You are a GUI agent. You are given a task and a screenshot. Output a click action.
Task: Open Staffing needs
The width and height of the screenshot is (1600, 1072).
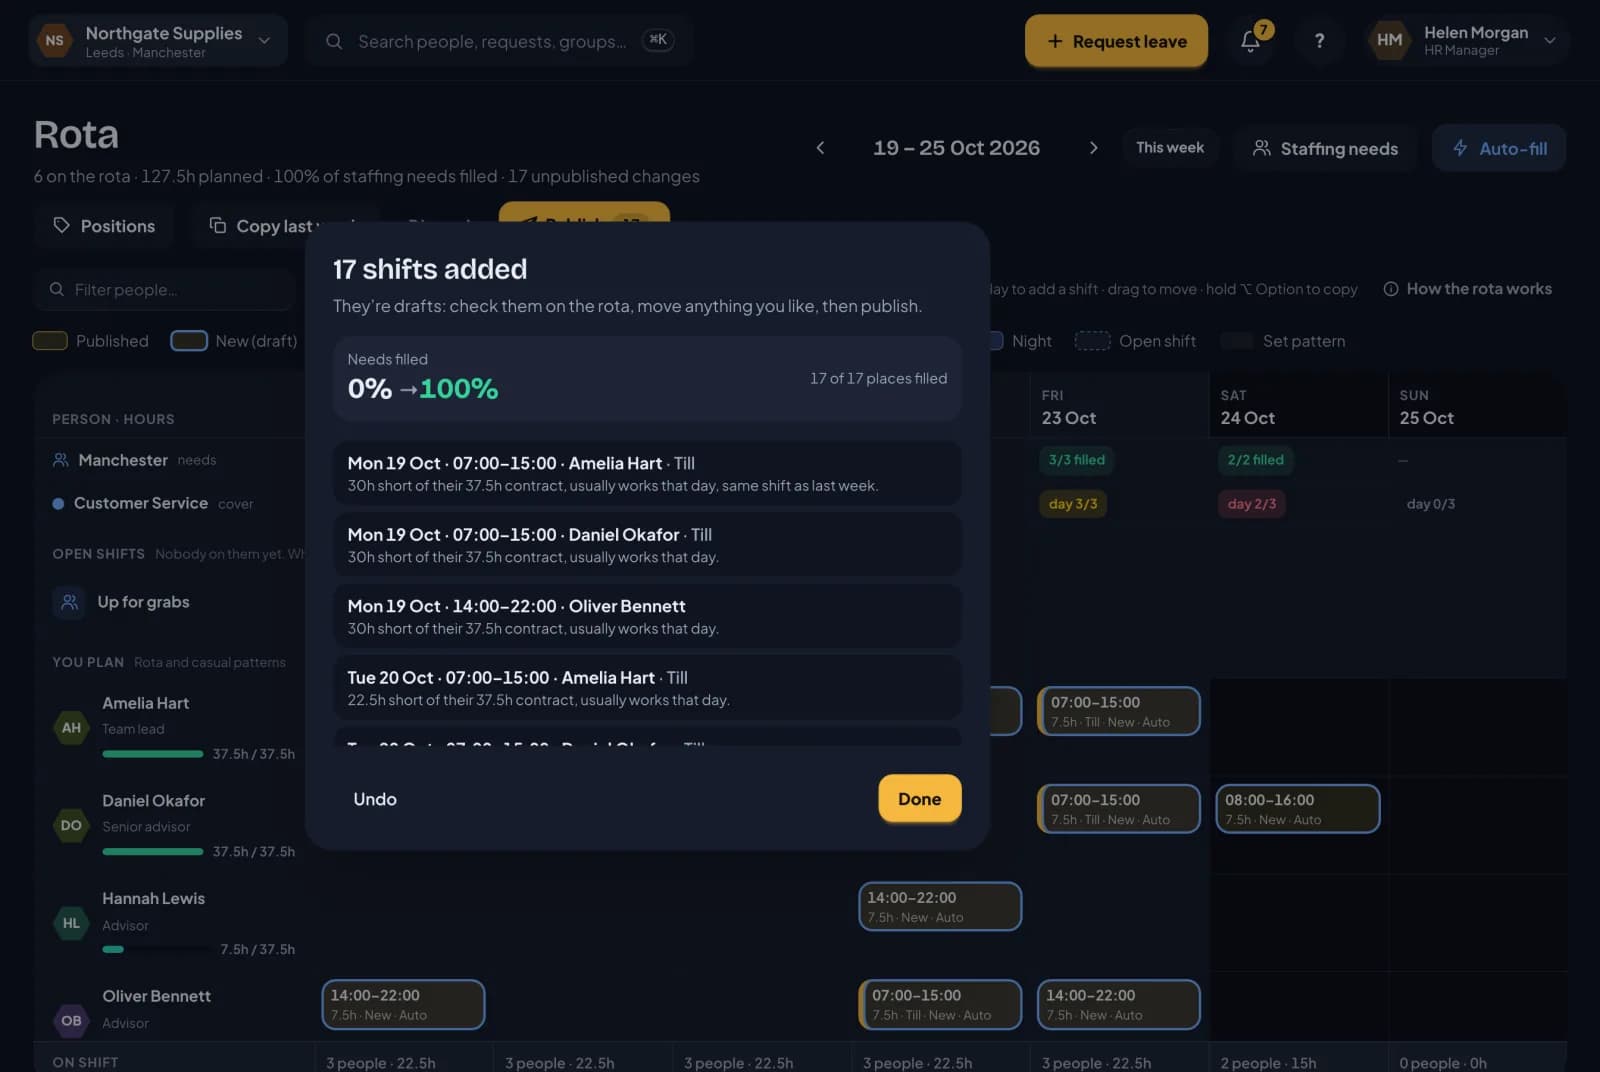point(1325,148)
